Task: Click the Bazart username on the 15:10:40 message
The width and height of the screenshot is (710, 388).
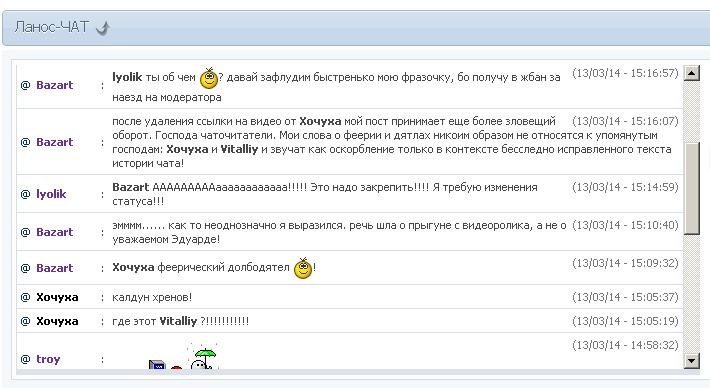Action: [x=54, y=232]
